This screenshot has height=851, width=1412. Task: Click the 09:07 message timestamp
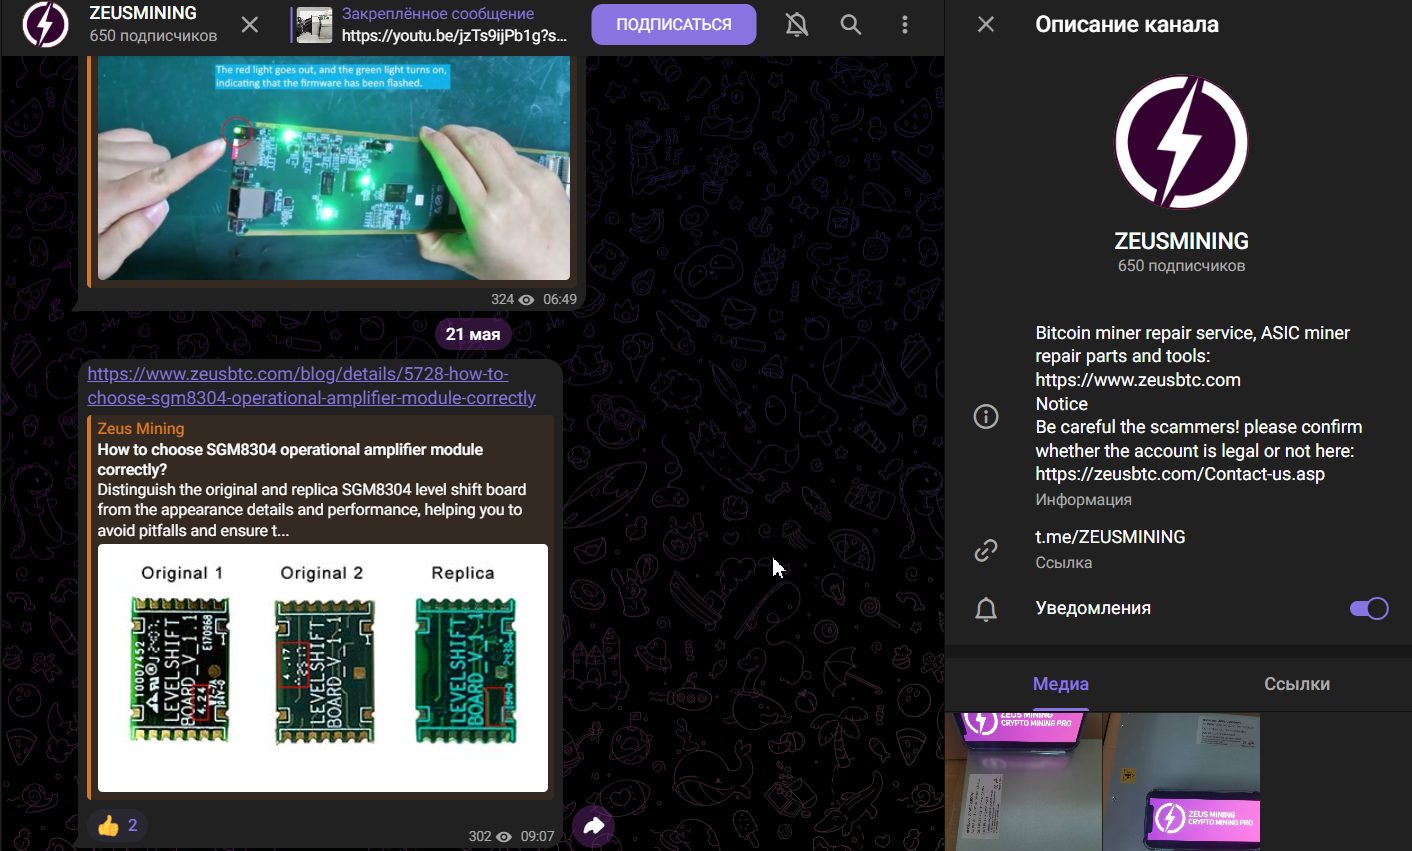[538, 836]
